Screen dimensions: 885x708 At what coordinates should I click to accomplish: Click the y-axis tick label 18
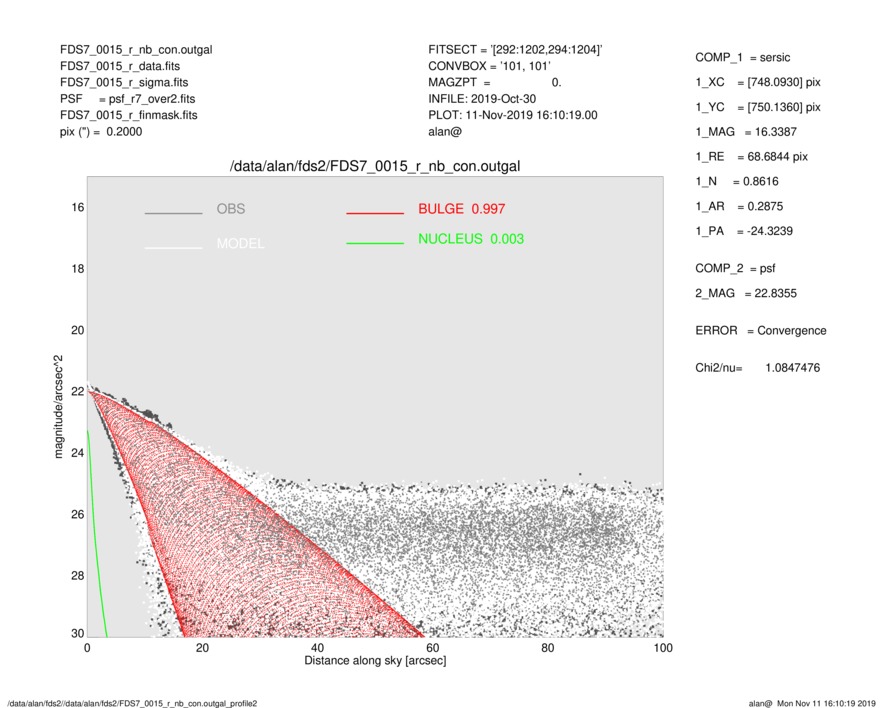click(77, 269)
